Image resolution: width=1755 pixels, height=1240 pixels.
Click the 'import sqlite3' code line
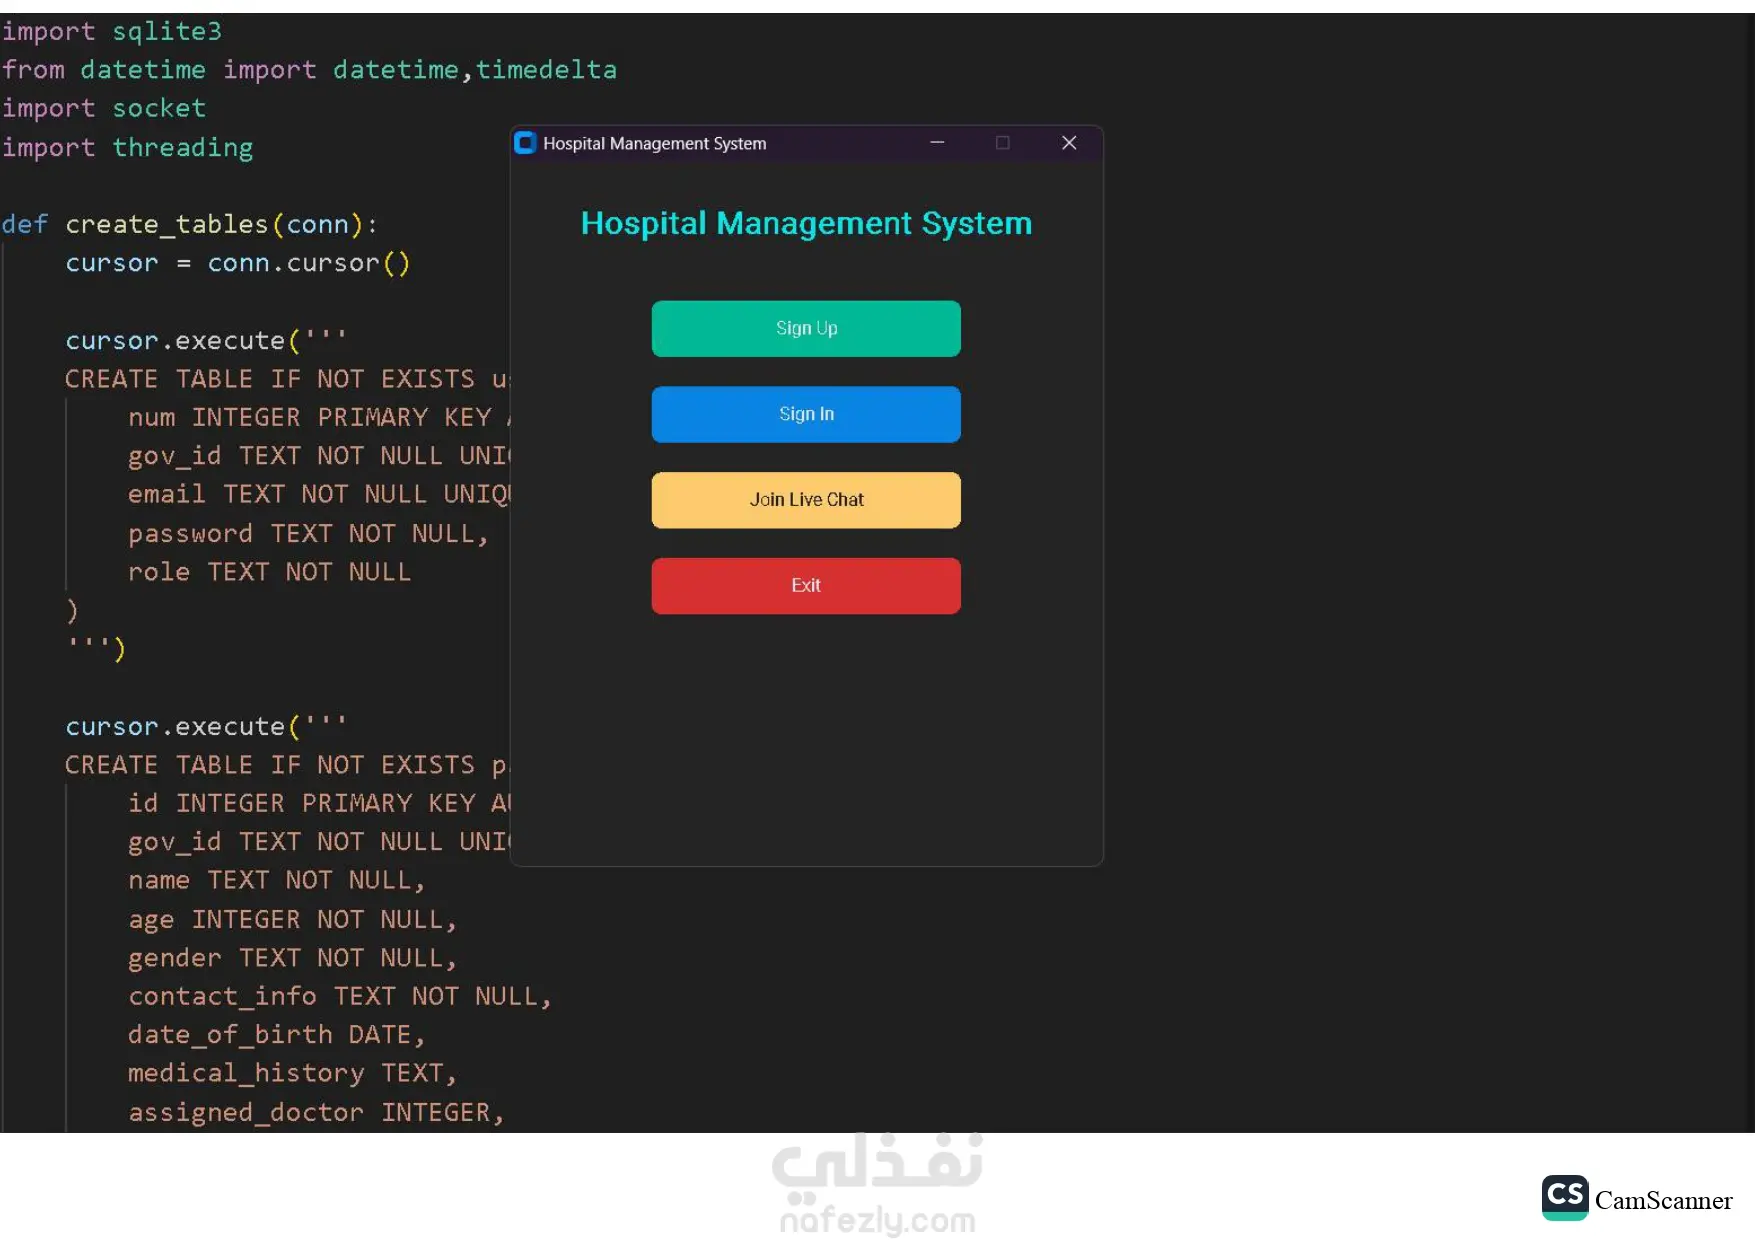pyautogui.click(x=111, y=32)
